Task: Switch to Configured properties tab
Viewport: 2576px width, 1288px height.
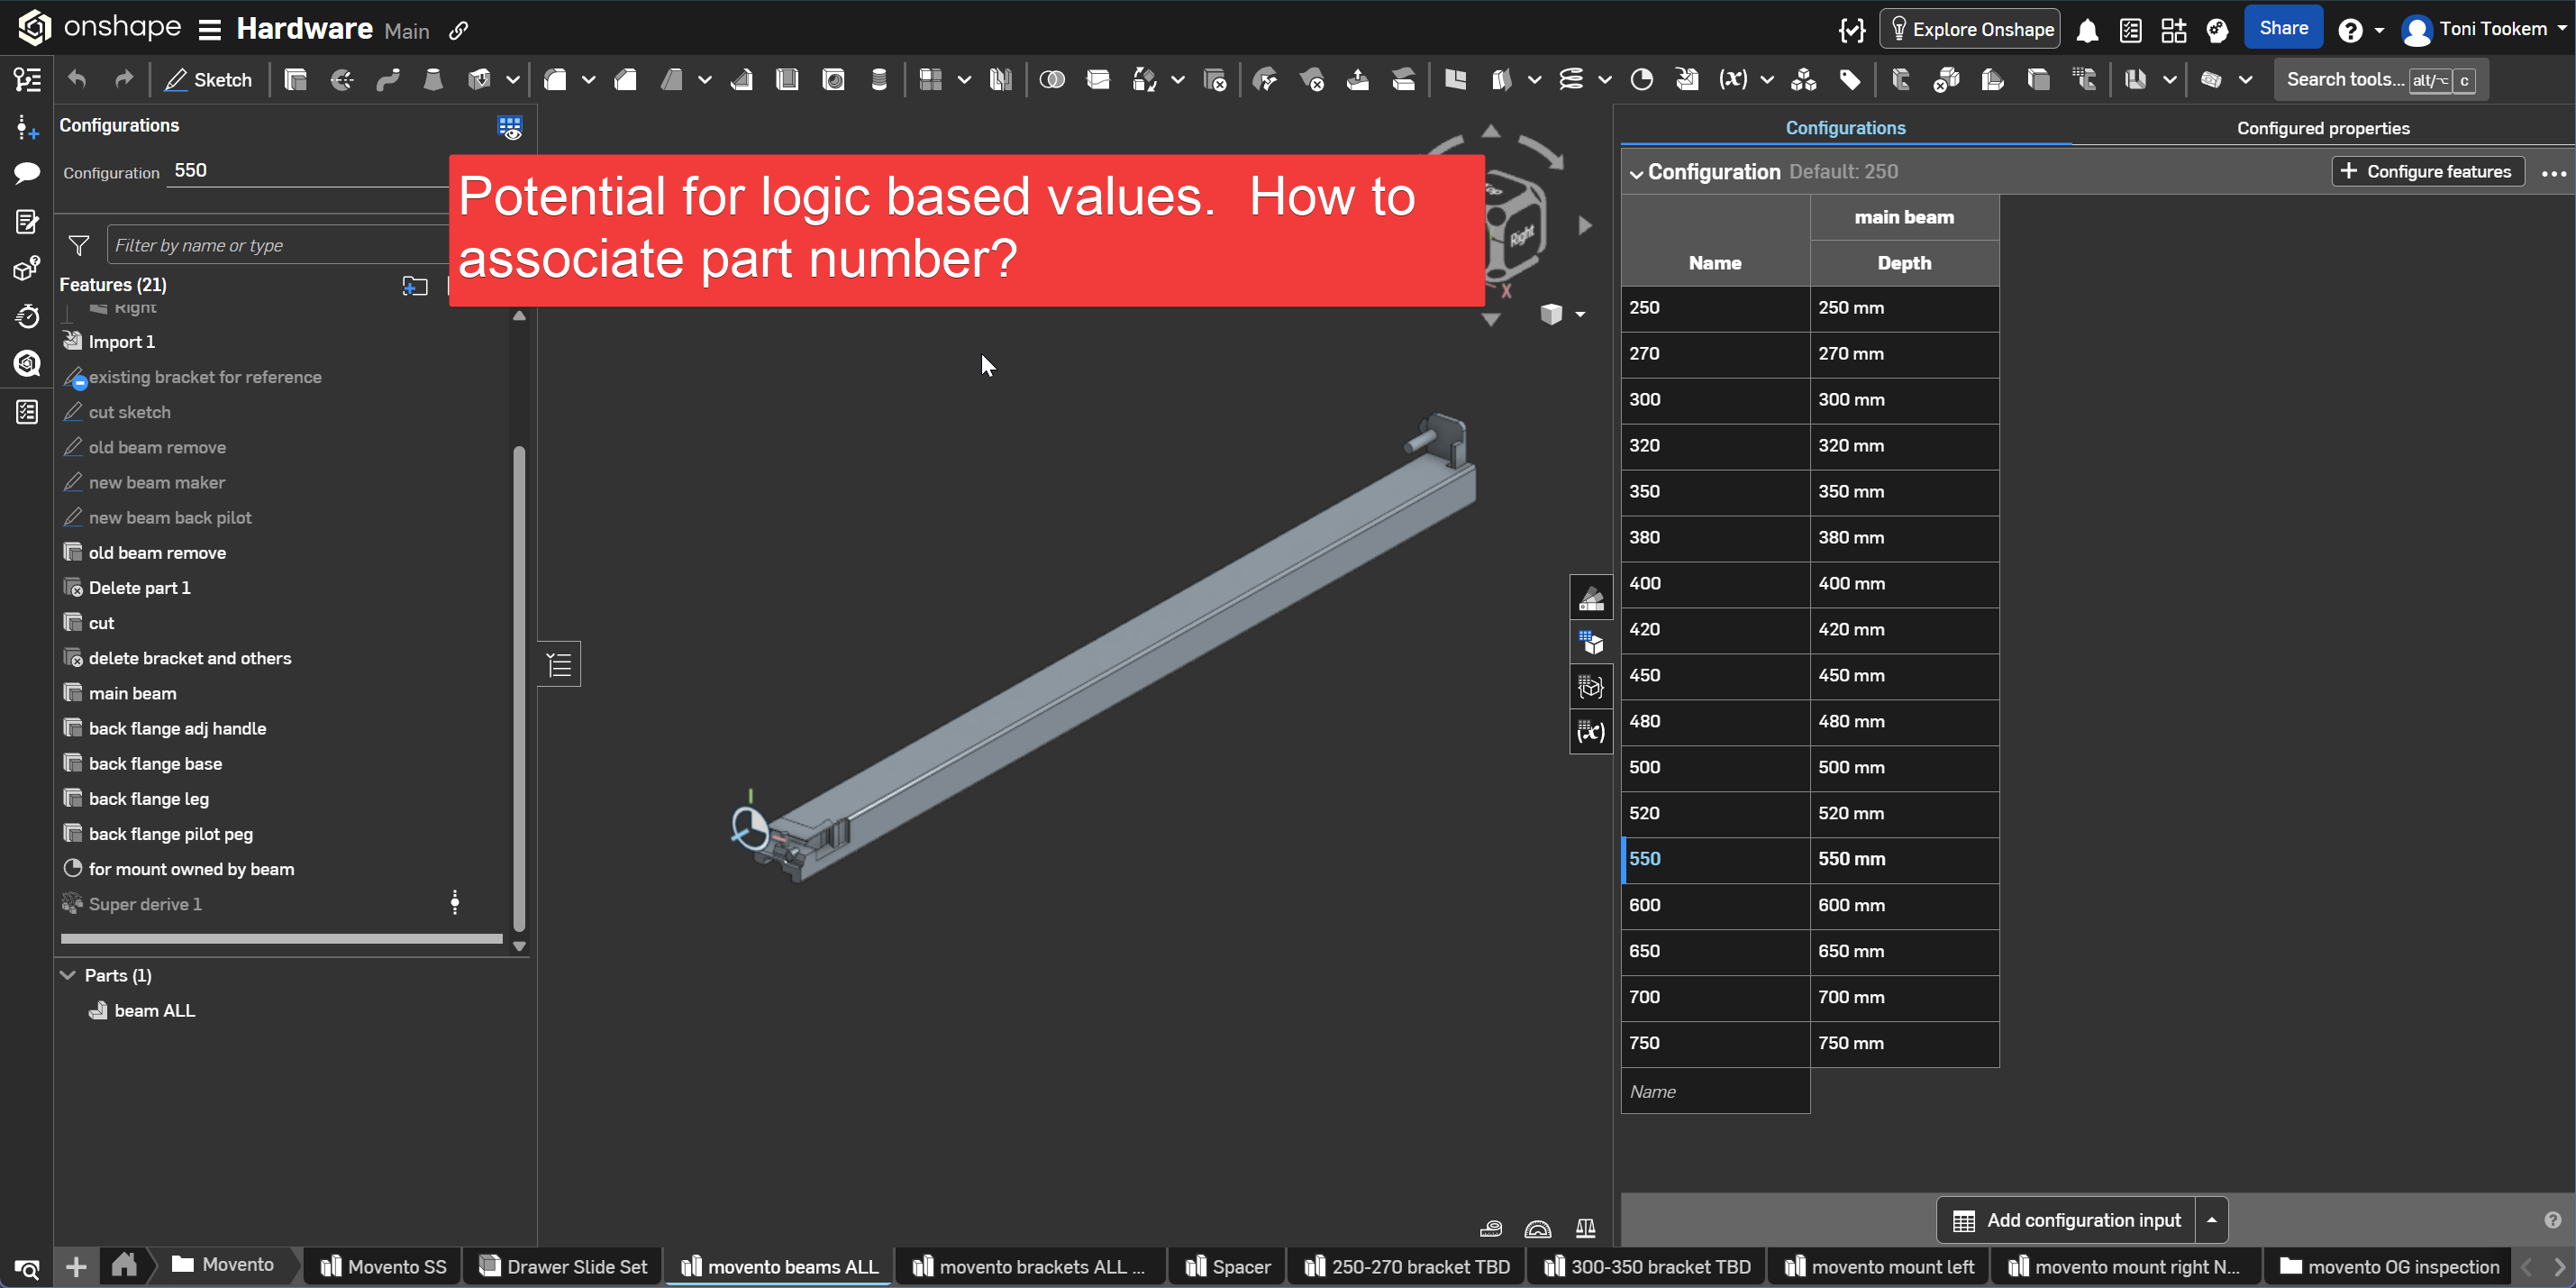Action: click(2322, 128)
